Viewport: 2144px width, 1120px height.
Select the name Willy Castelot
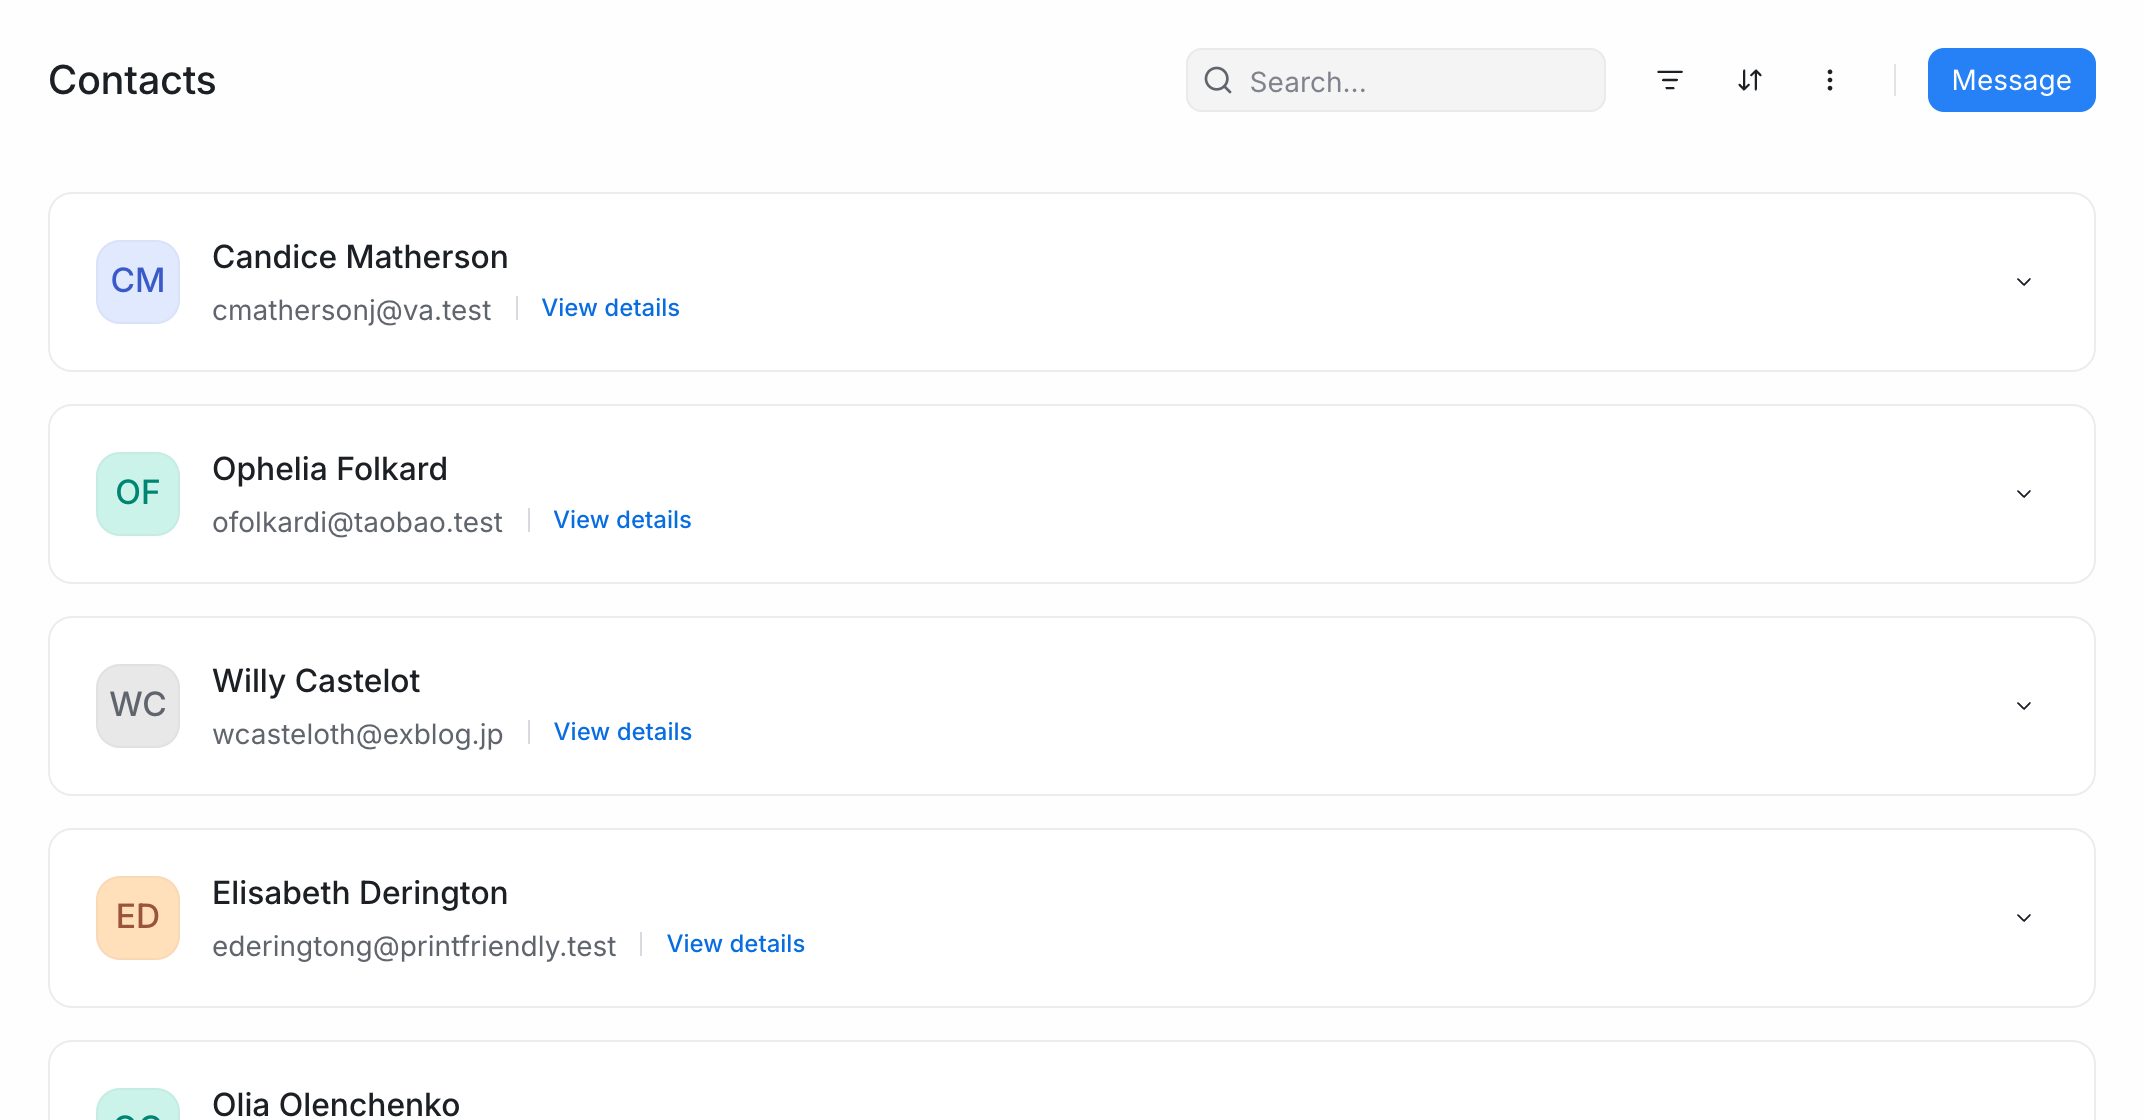pos(316,681)
